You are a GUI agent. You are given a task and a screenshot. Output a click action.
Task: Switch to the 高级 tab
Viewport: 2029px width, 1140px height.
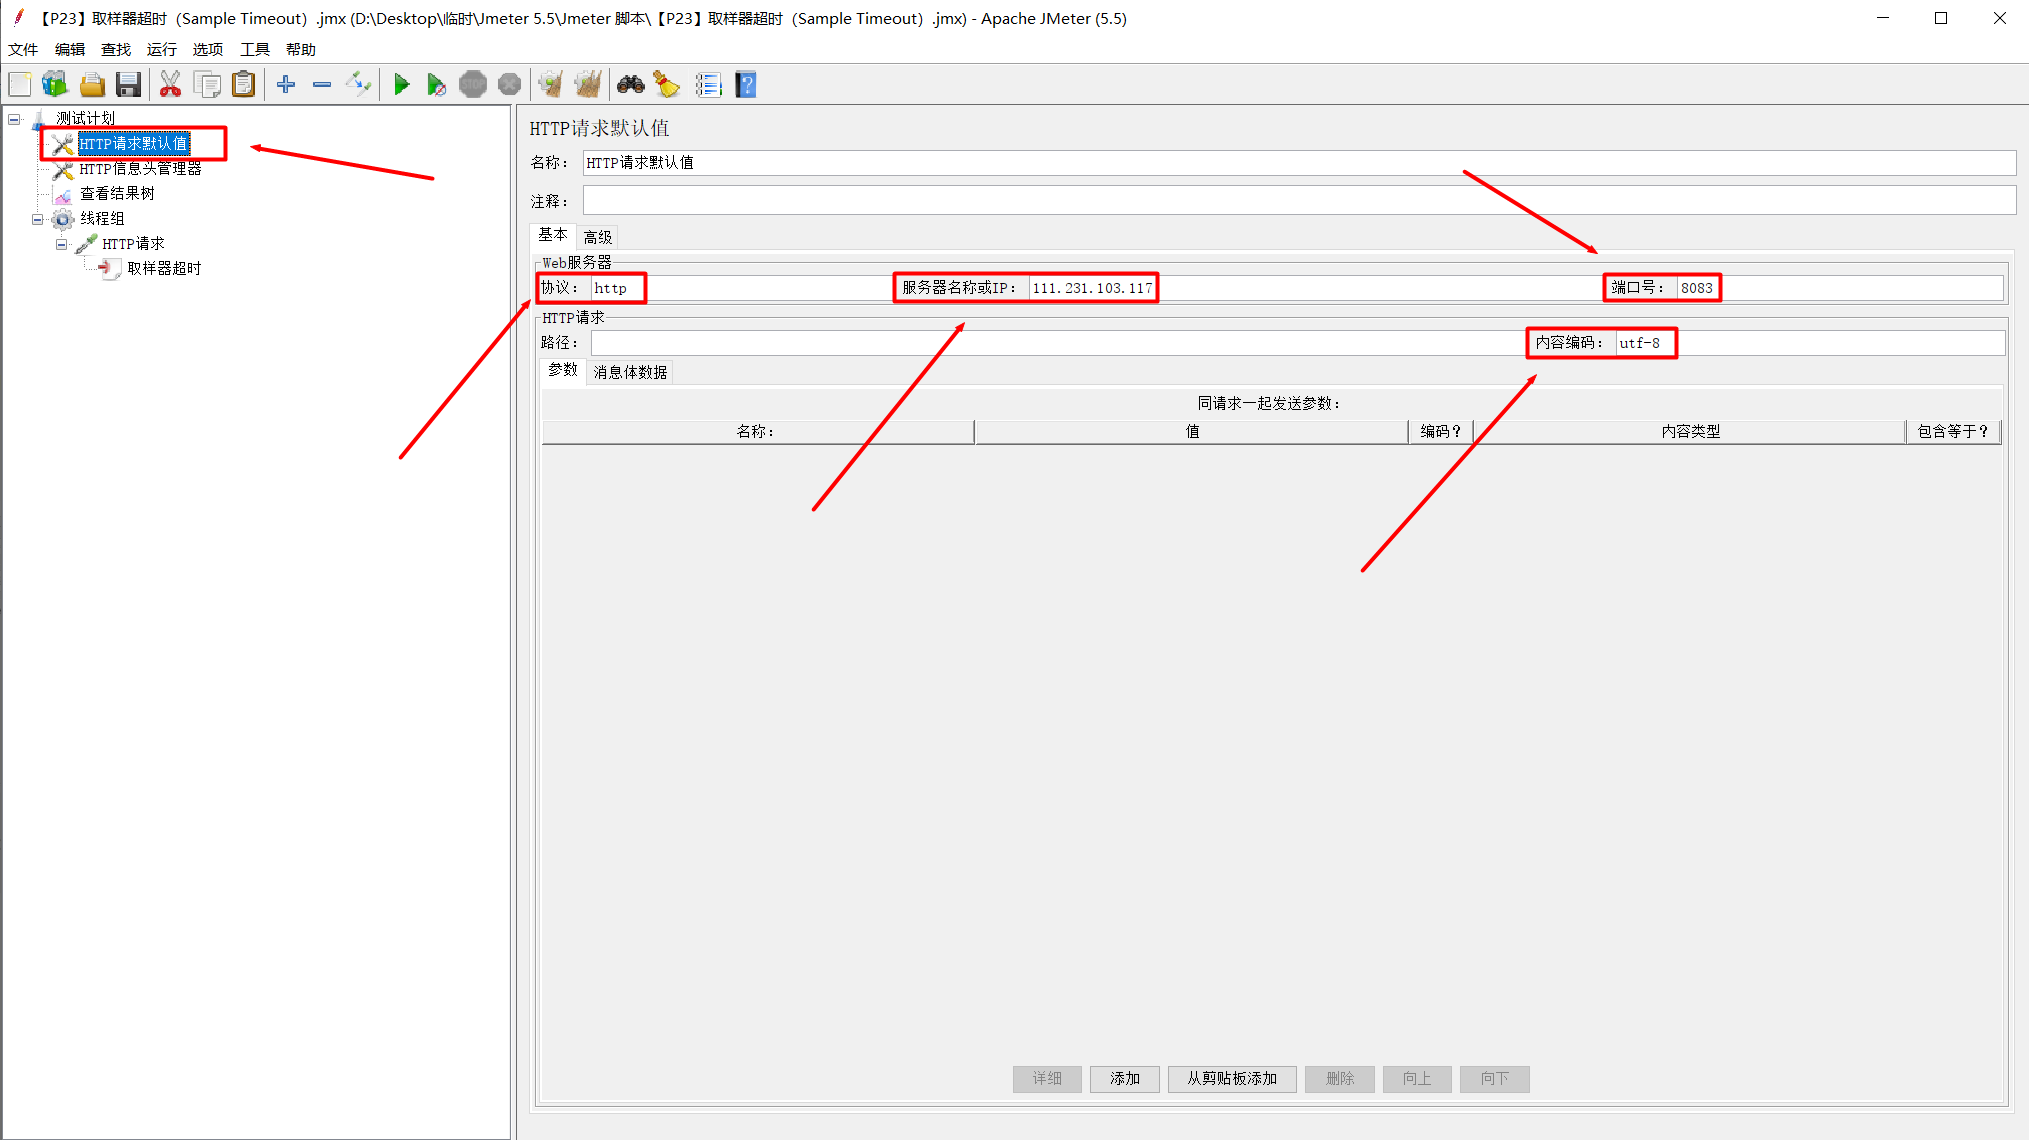coord(598,237)
